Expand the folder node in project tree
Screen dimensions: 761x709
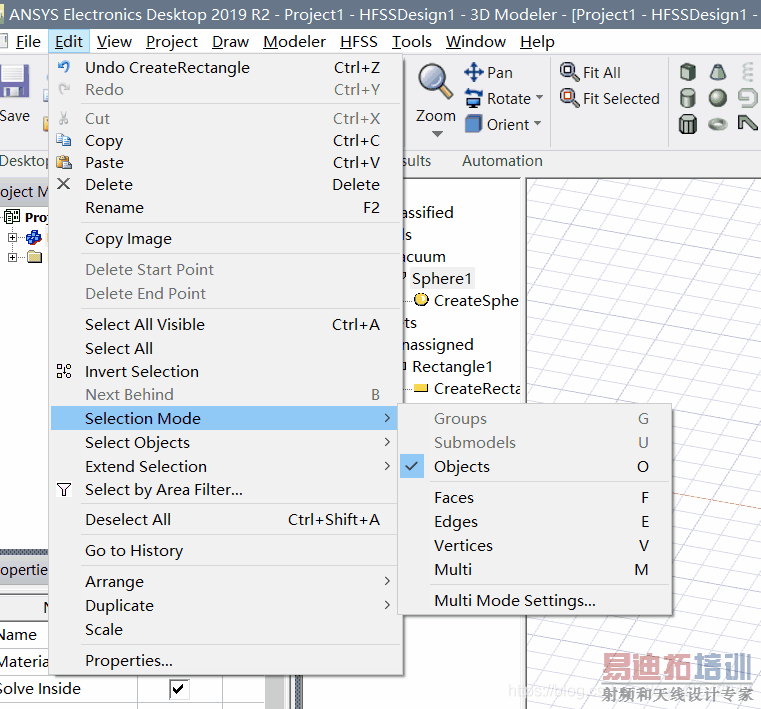[13, 257]
